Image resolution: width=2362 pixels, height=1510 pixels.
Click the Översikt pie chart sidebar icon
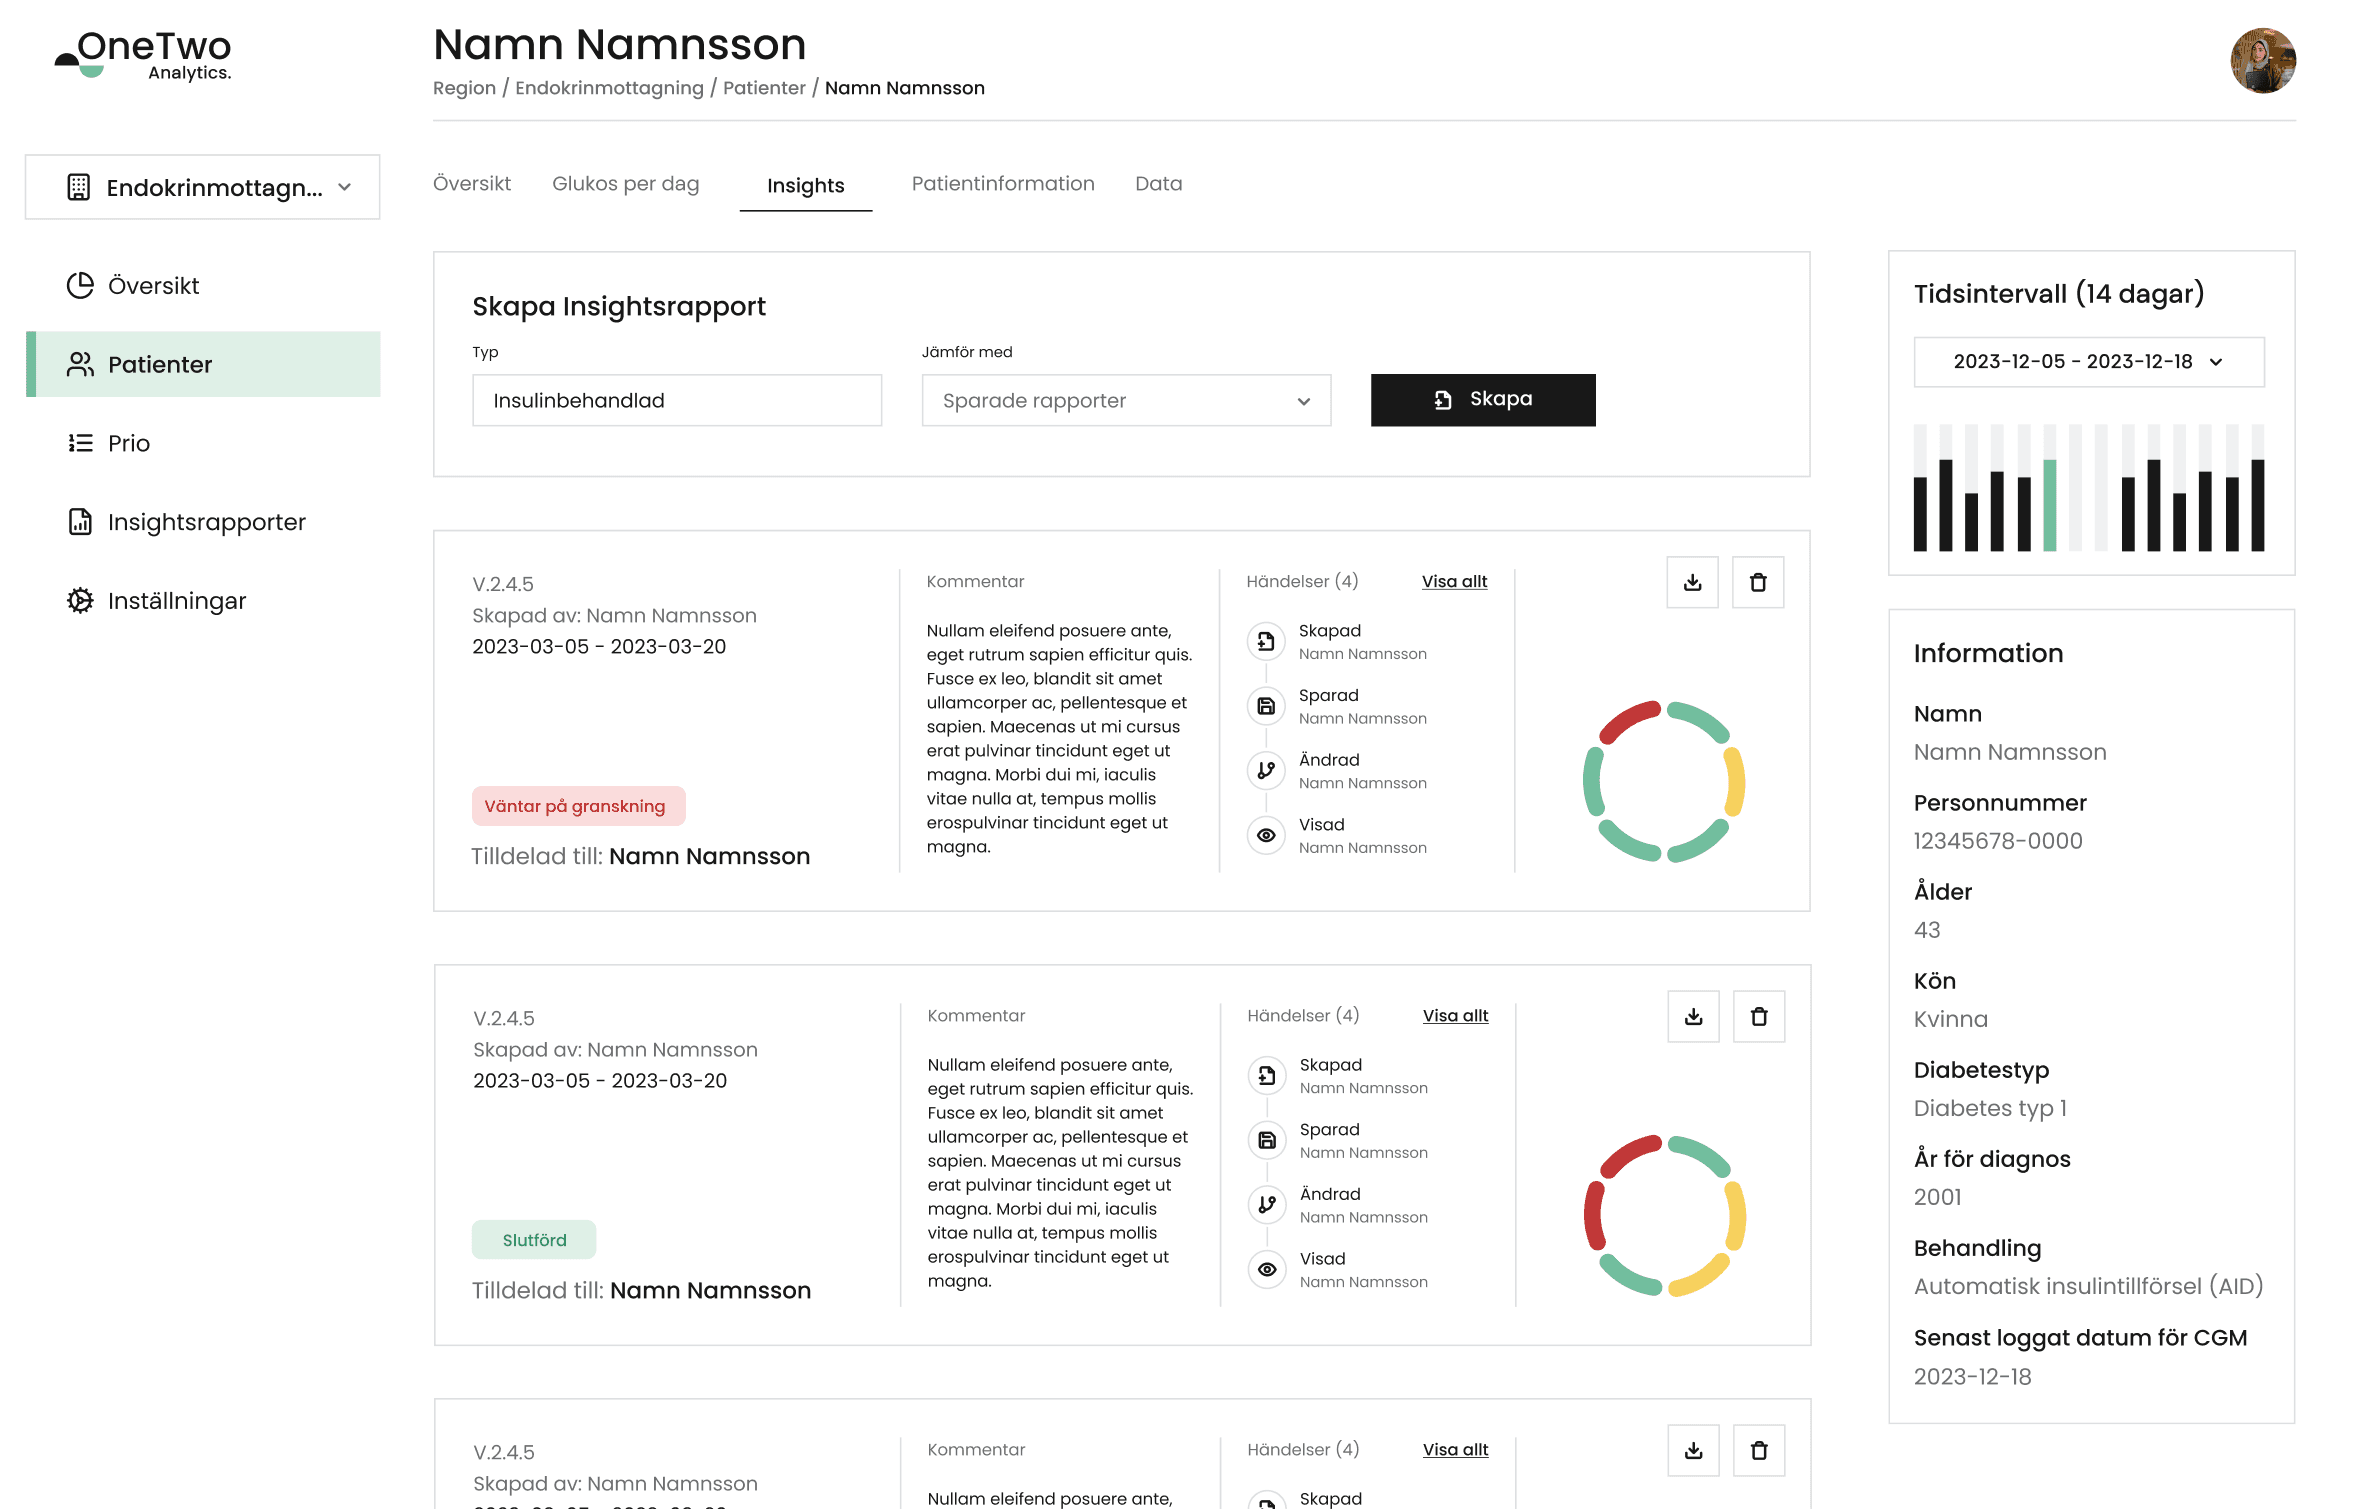tap(80, 286)
